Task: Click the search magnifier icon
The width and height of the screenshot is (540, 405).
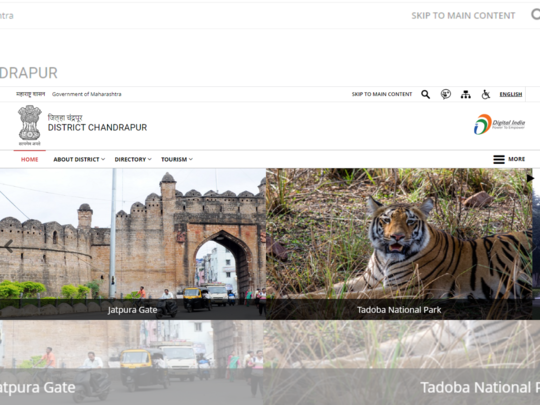Action: tap(426, 94)
